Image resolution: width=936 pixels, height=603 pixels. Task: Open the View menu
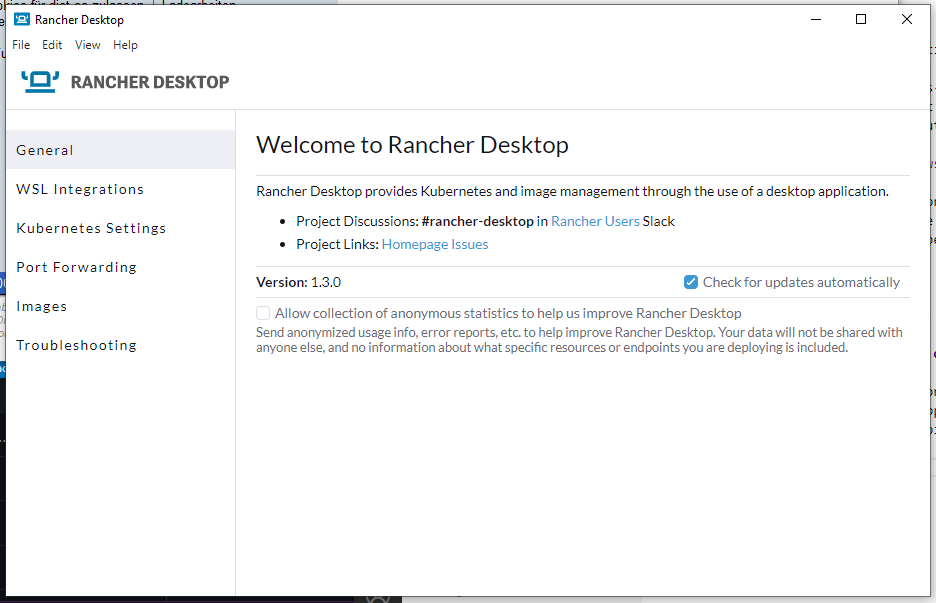87,44
